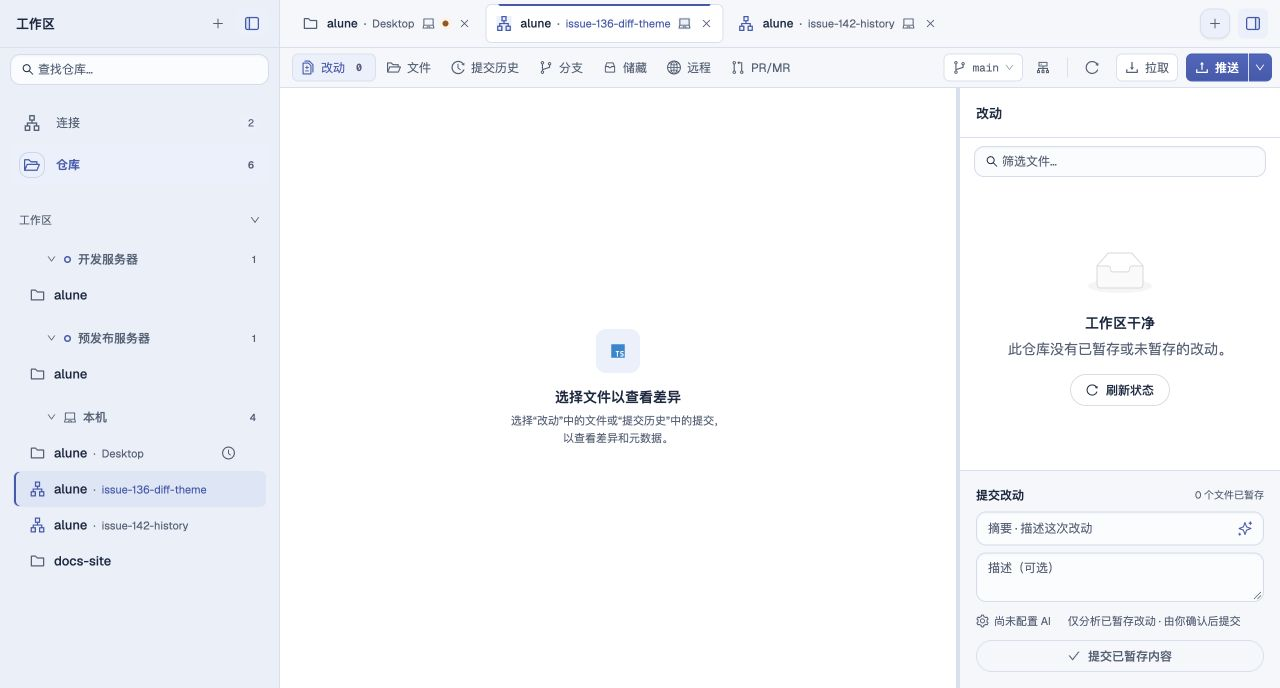
Task: Open the 远程 remotes view
Action: pyautogui.click(x=689, y=67)
